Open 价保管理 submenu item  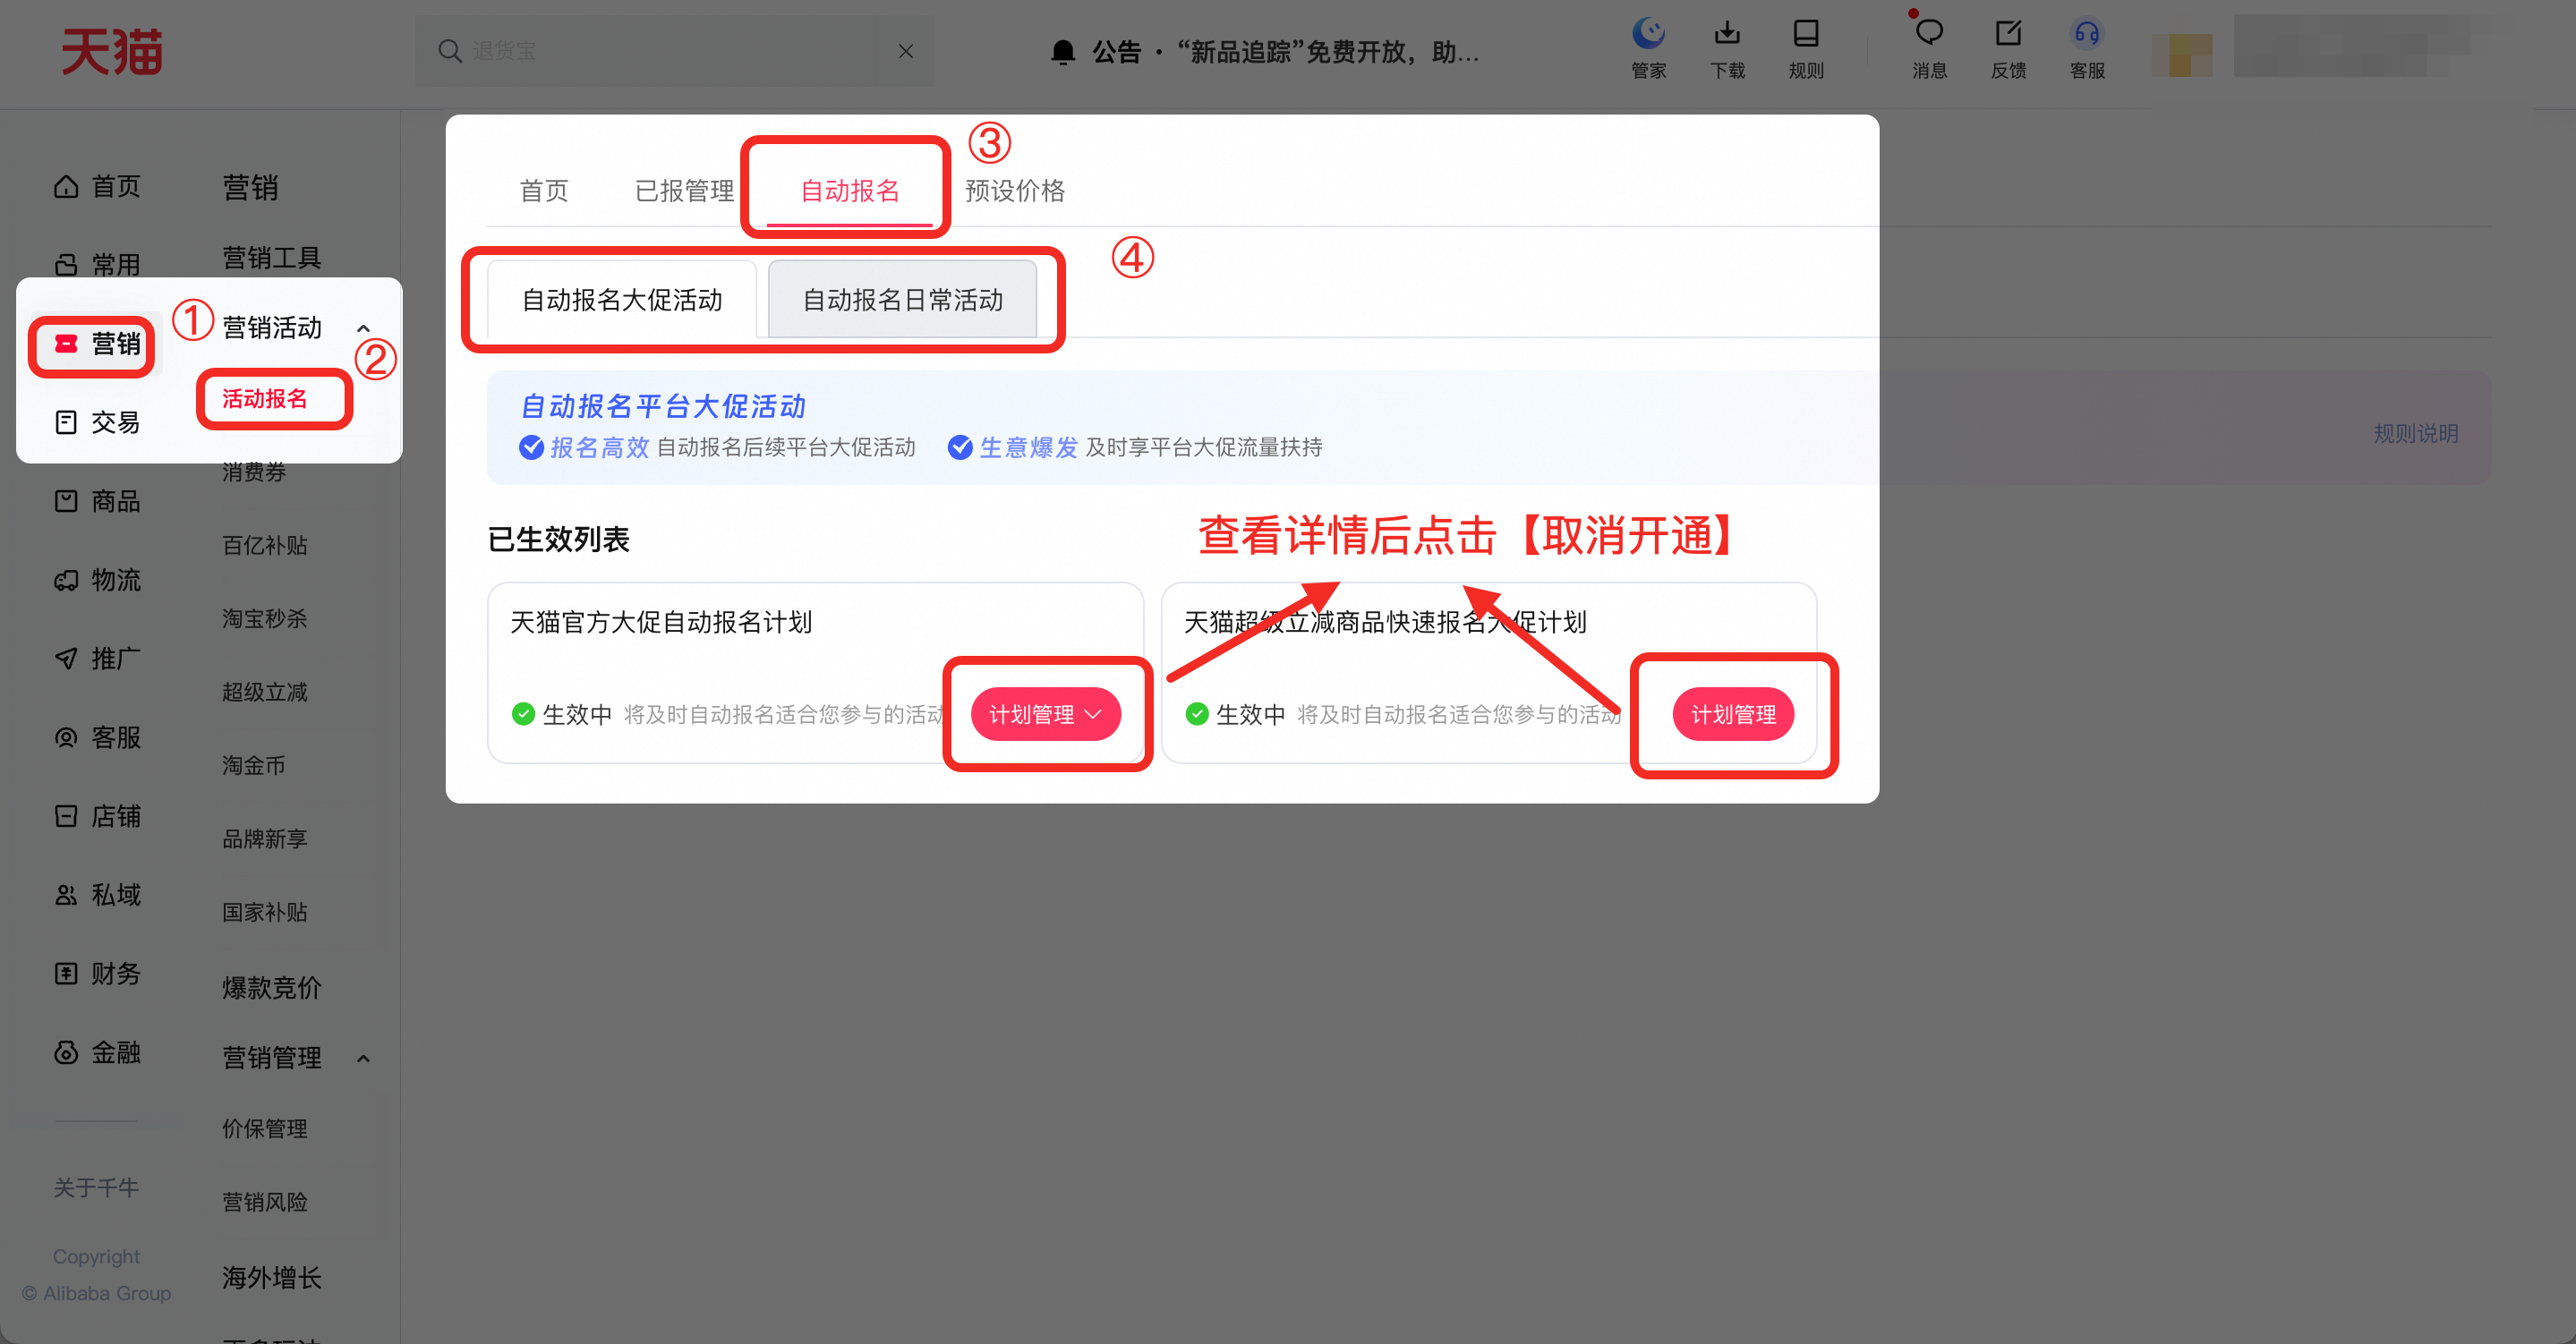(265, 1129)
